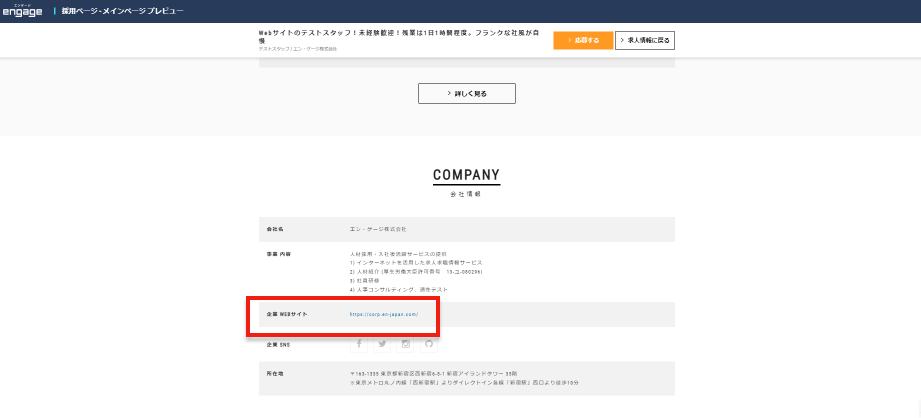Image resolution: width=921 pixels, height=418 pixels.
Task: Open the company Instagram icon
Action: pyautogui.click(x=405, y=344)
